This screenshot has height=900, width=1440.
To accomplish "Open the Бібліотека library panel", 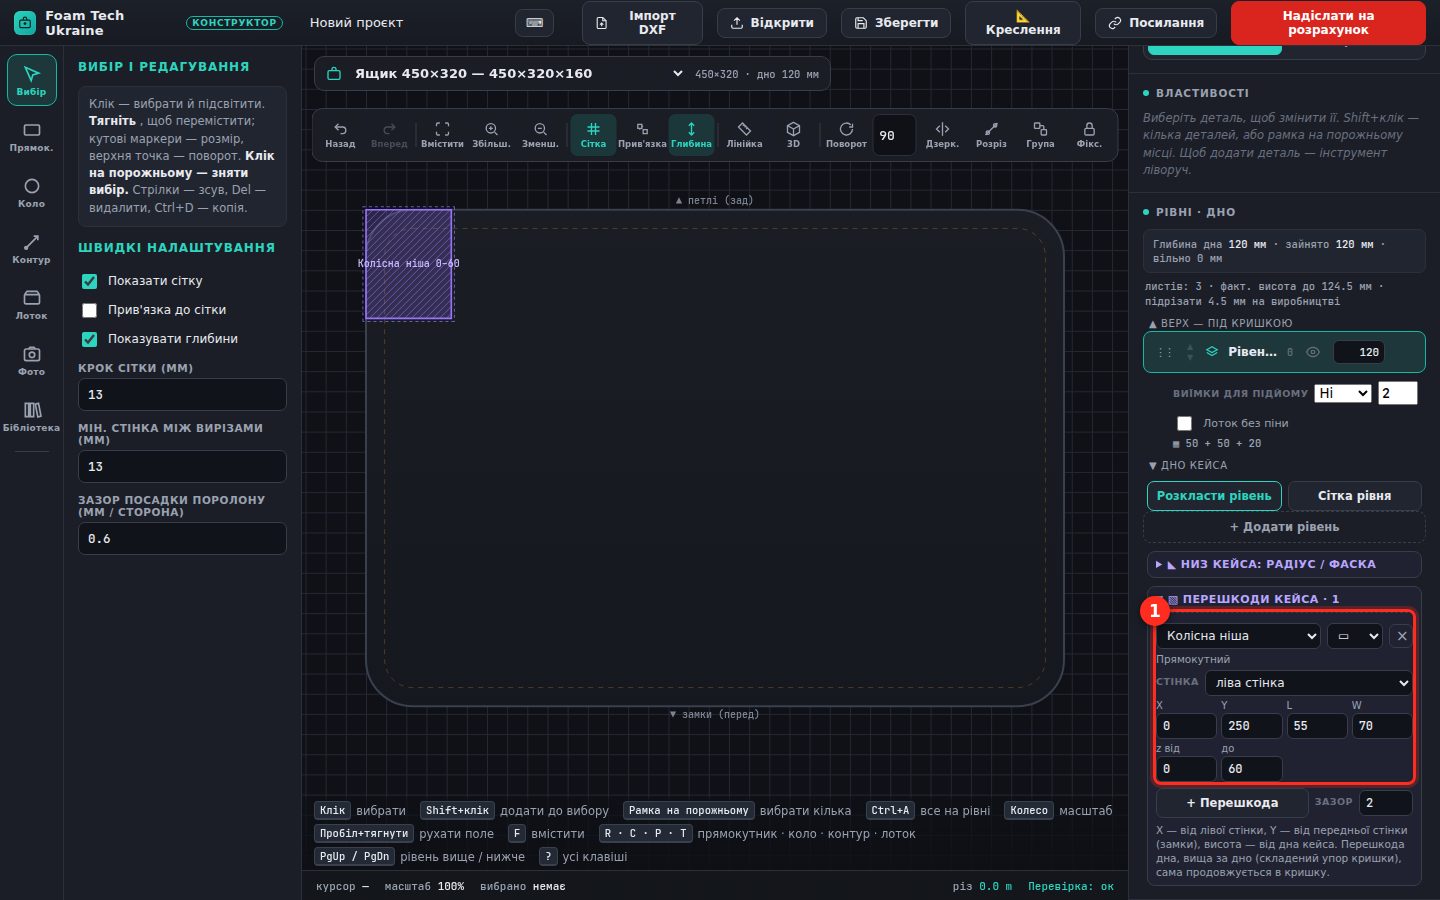I will pyautogui.click(x=31, y=417).
